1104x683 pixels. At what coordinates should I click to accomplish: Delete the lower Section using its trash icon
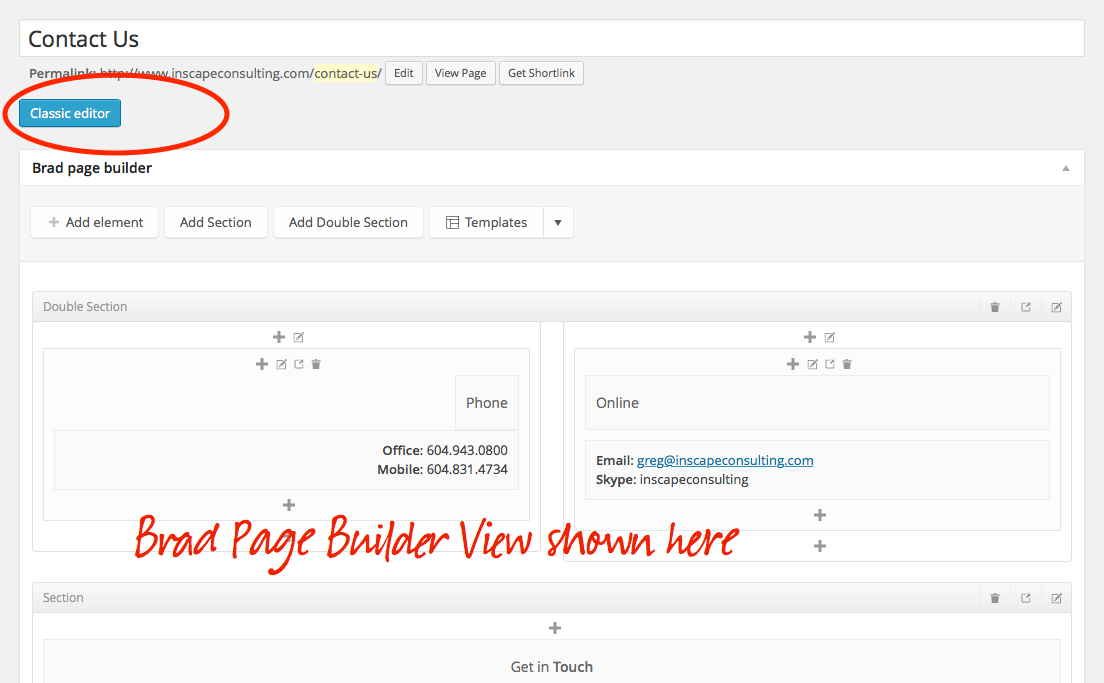995,598
